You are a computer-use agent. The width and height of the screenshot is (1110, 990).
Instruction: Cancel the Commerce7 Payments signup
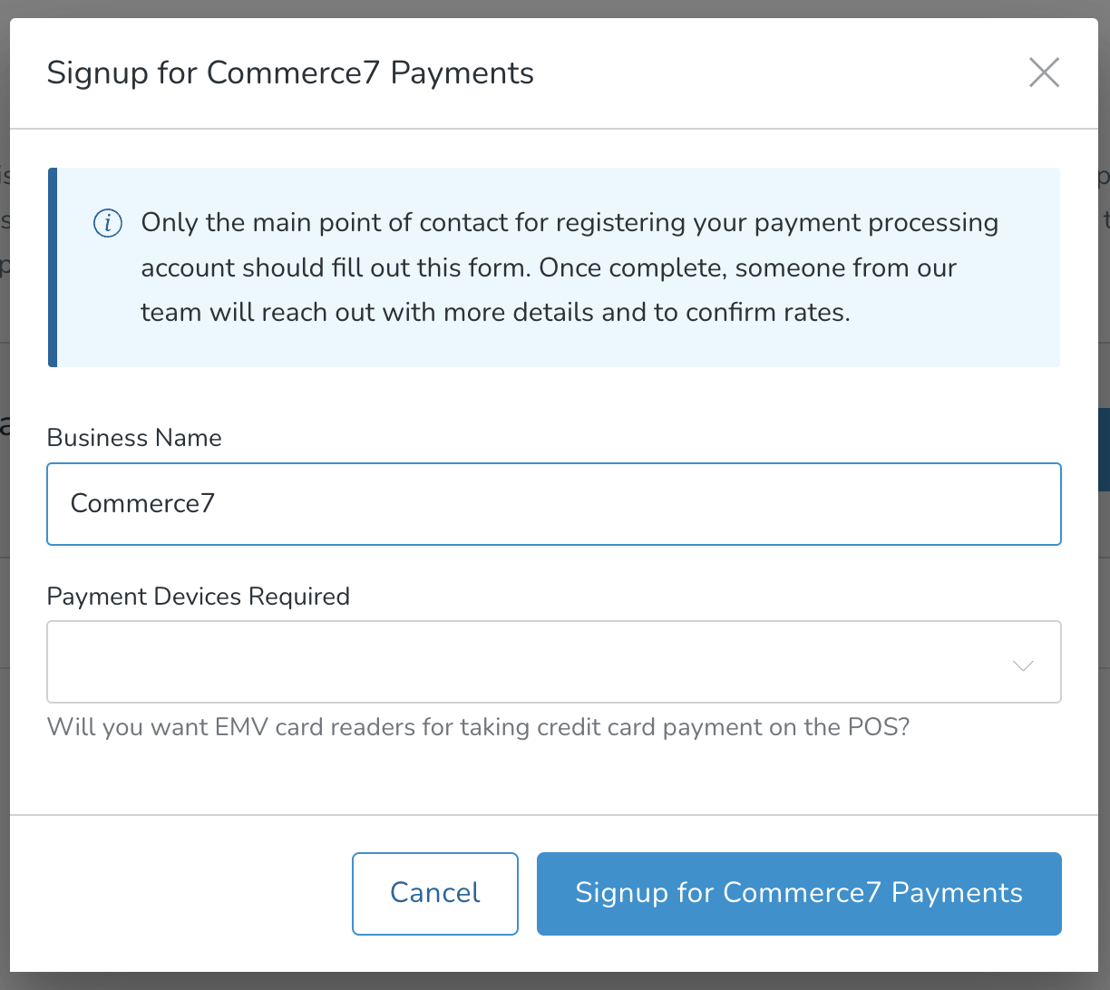click(x=435, y=893)
